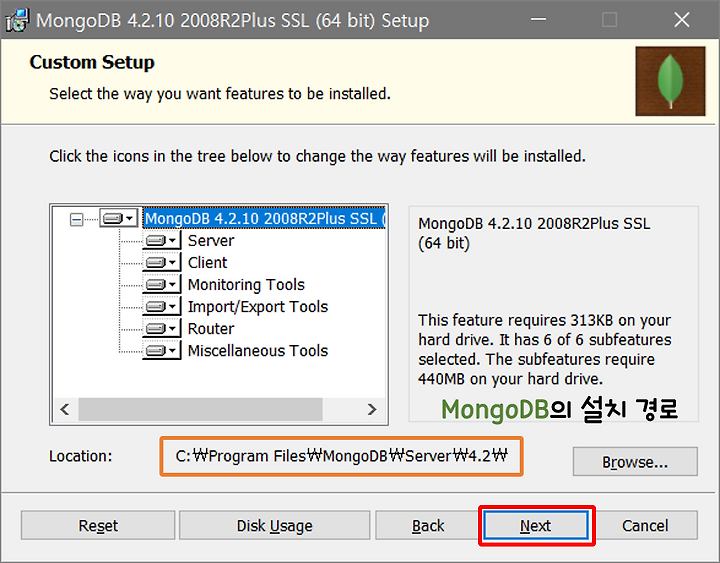This screenshot has height=563, width=720.
Task: Open the root MongoDB feature install-state dropdown
Action: pyautogui.click(x=118, y=219)
